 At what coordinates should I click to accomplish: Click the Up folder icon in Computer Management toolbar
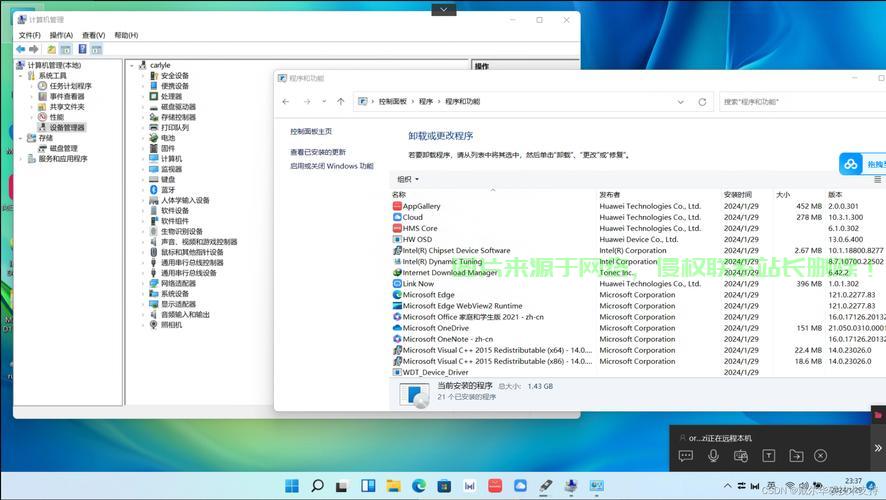(x=51, y=49)
